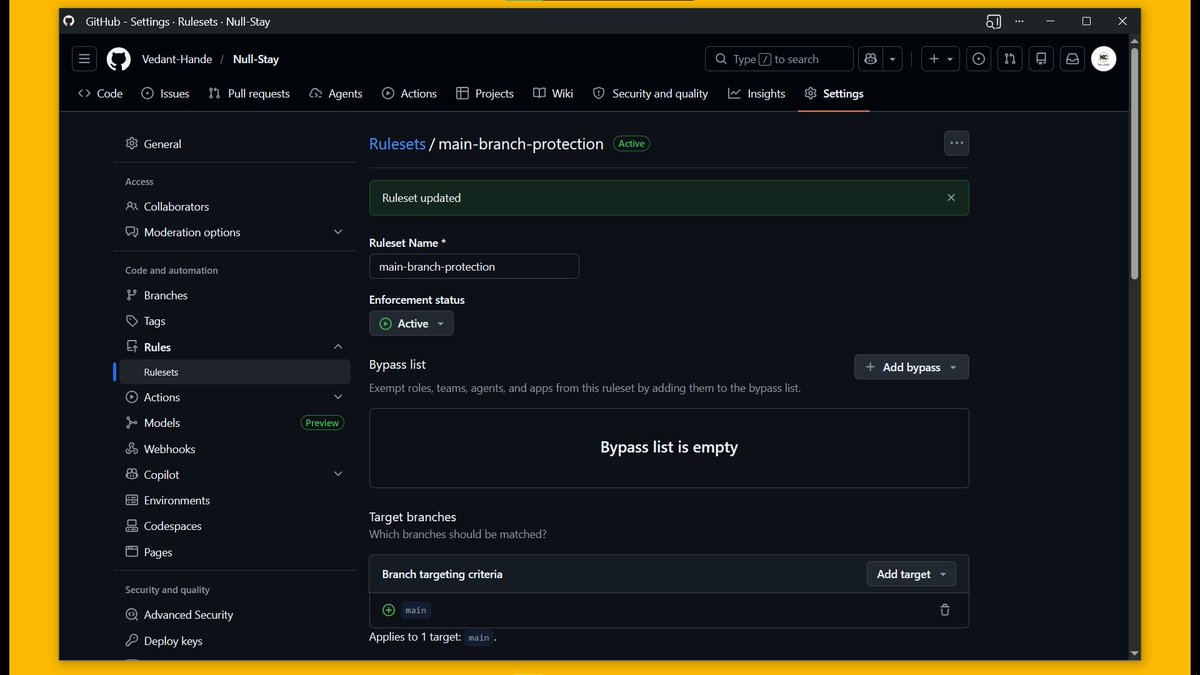Click the Preview badge next to Models
Screen dimensions: 1200x675
click(x=322, y=423)
